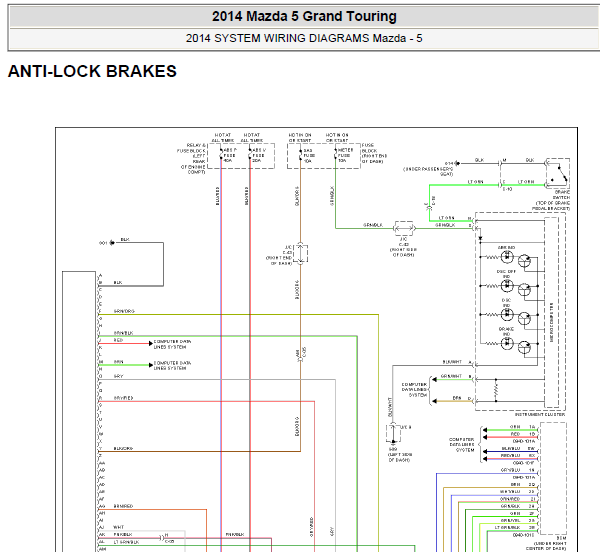This screenshot has height=552, width=600.
Task: Click the J/C junction box right side of dash
Action: click(404, 228)
